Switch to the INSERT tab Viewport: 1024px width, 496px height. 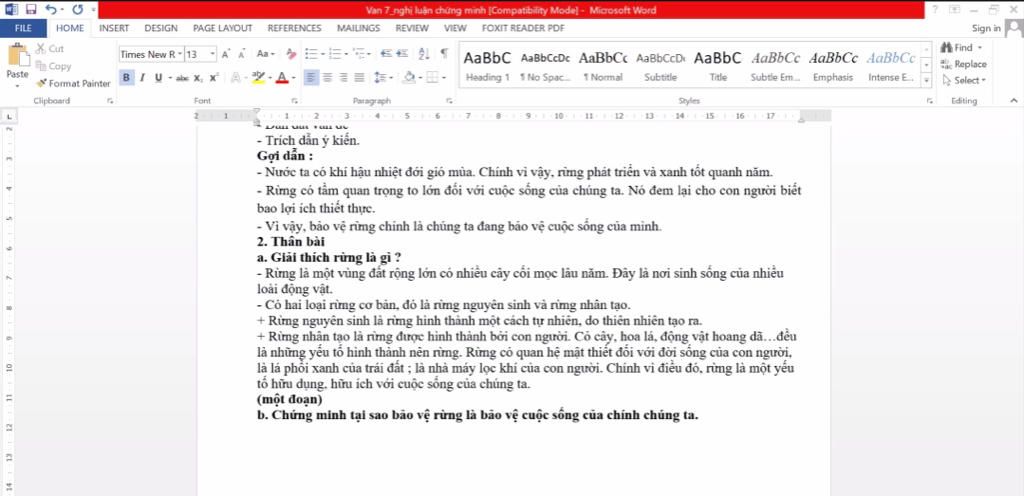coord(114,28)
